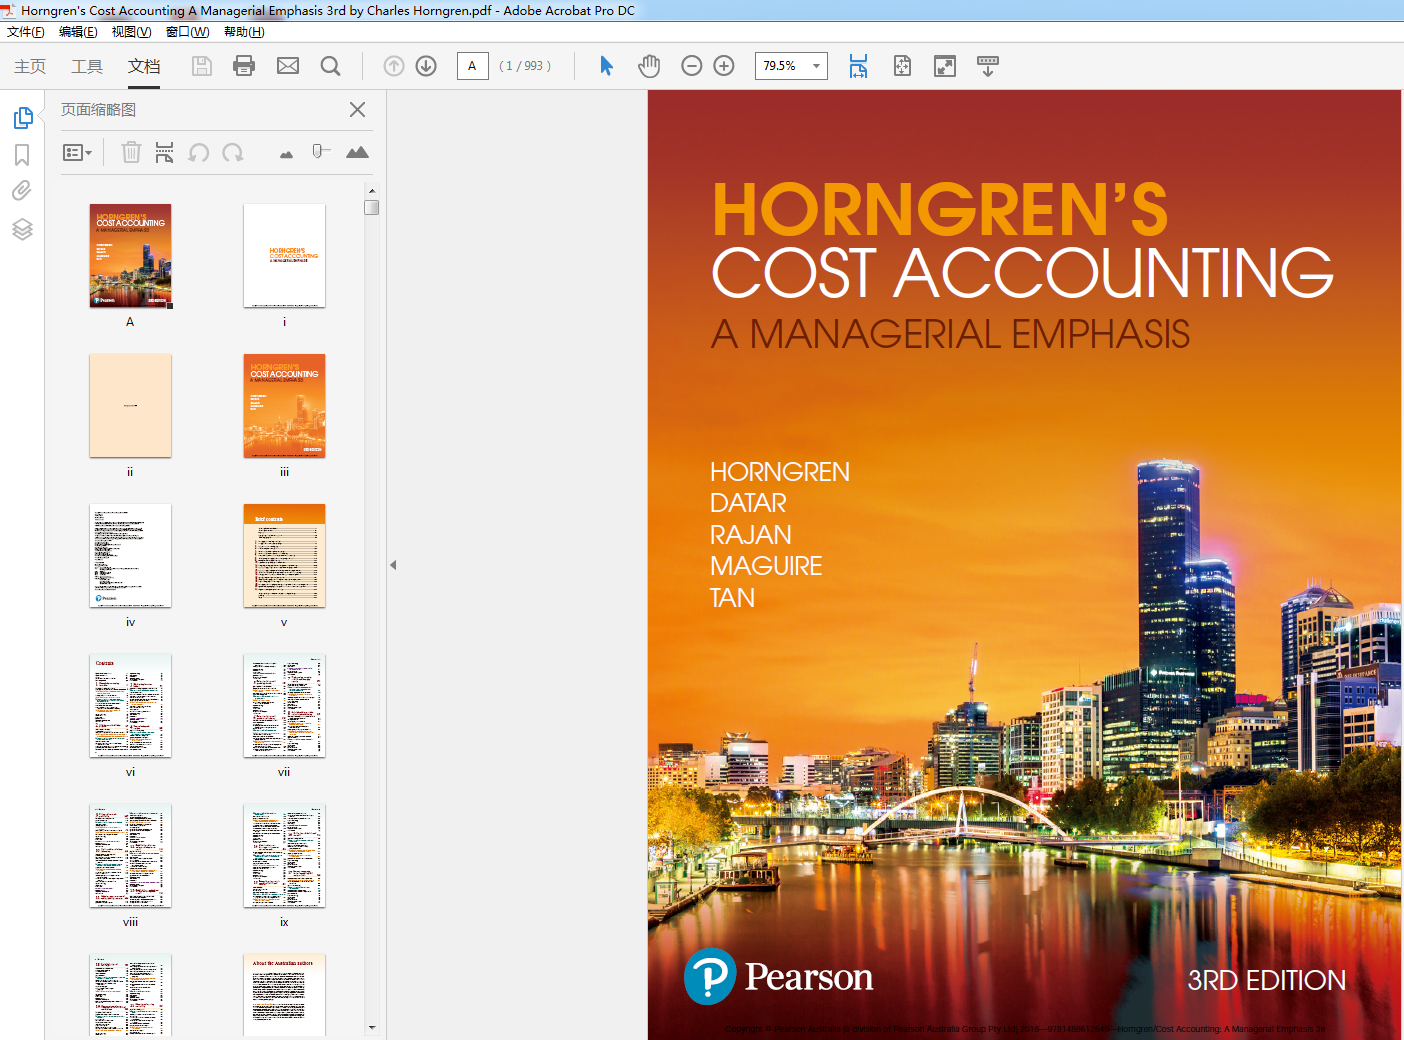1404x1040 pixels.
Task: Click thumbnail panel scrollbar thumb
Action: click(x=372, y=207)
